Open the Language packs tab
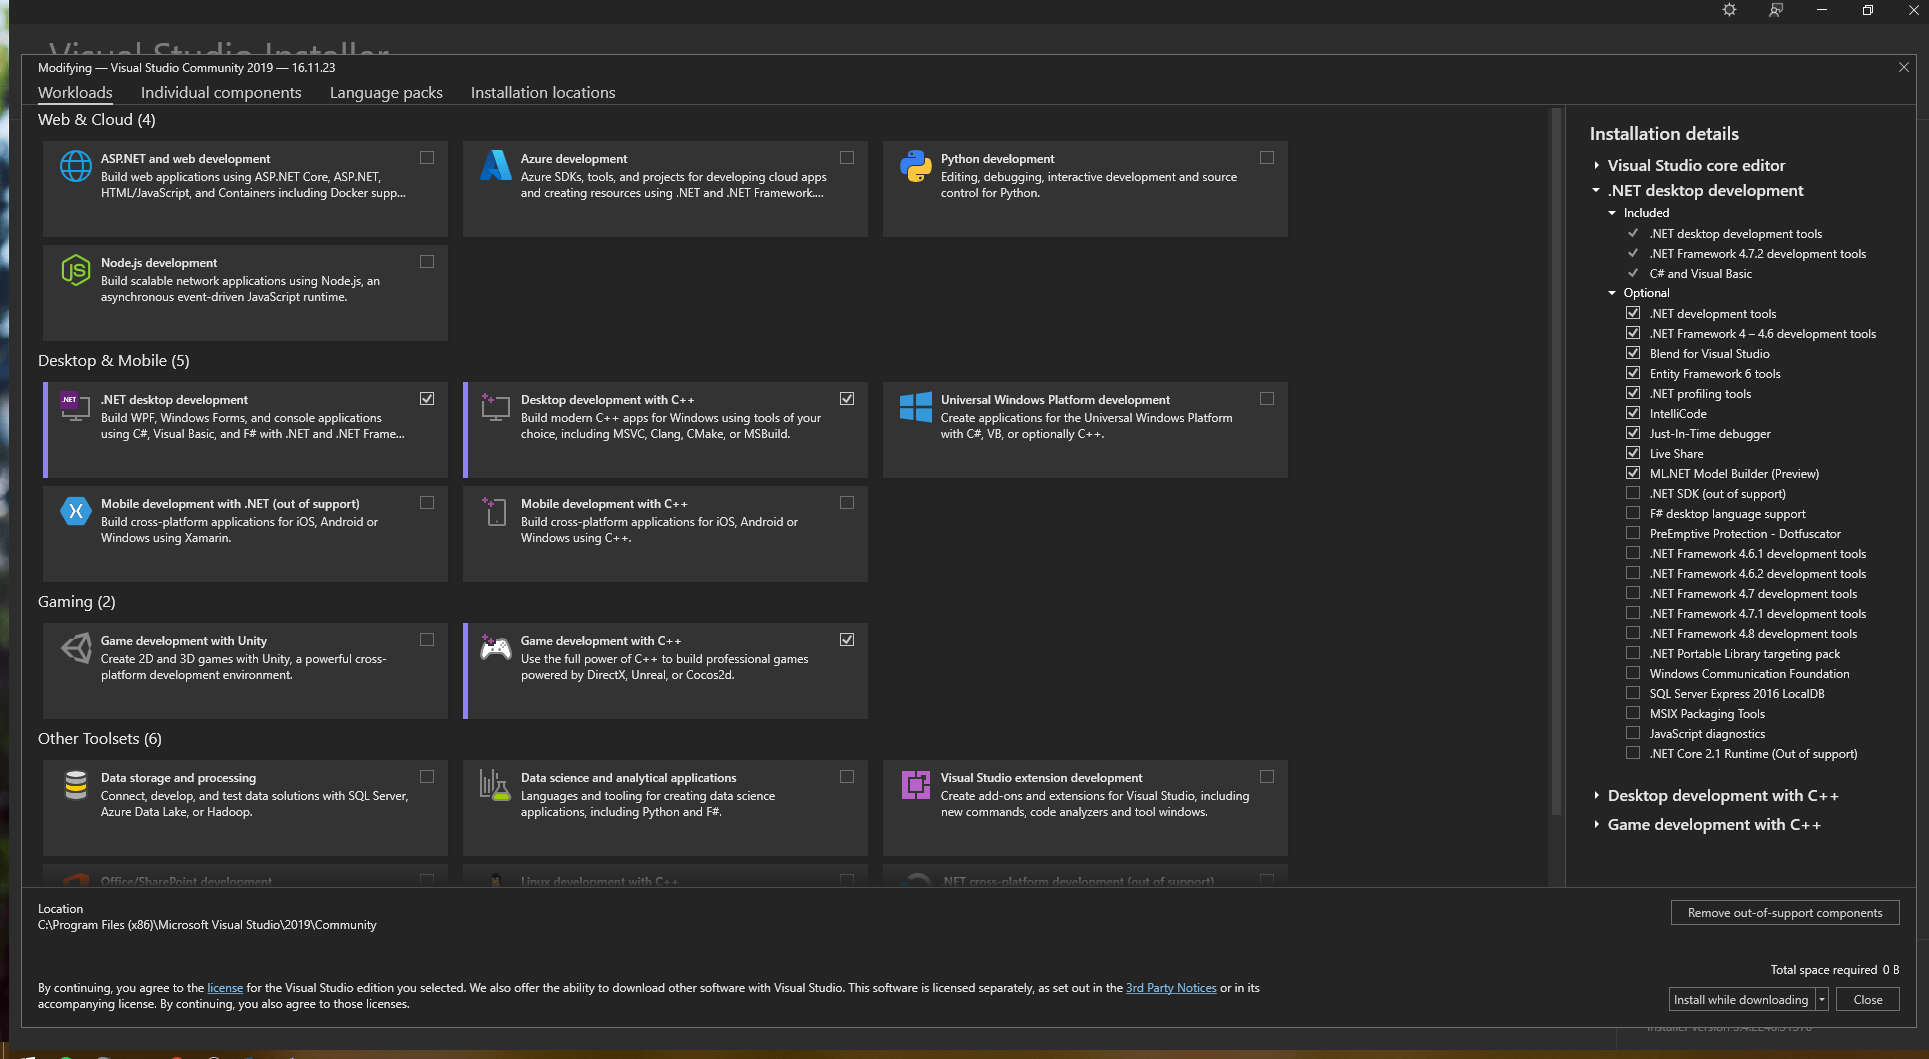The image size is (1929, 1059). pos(386,92)
